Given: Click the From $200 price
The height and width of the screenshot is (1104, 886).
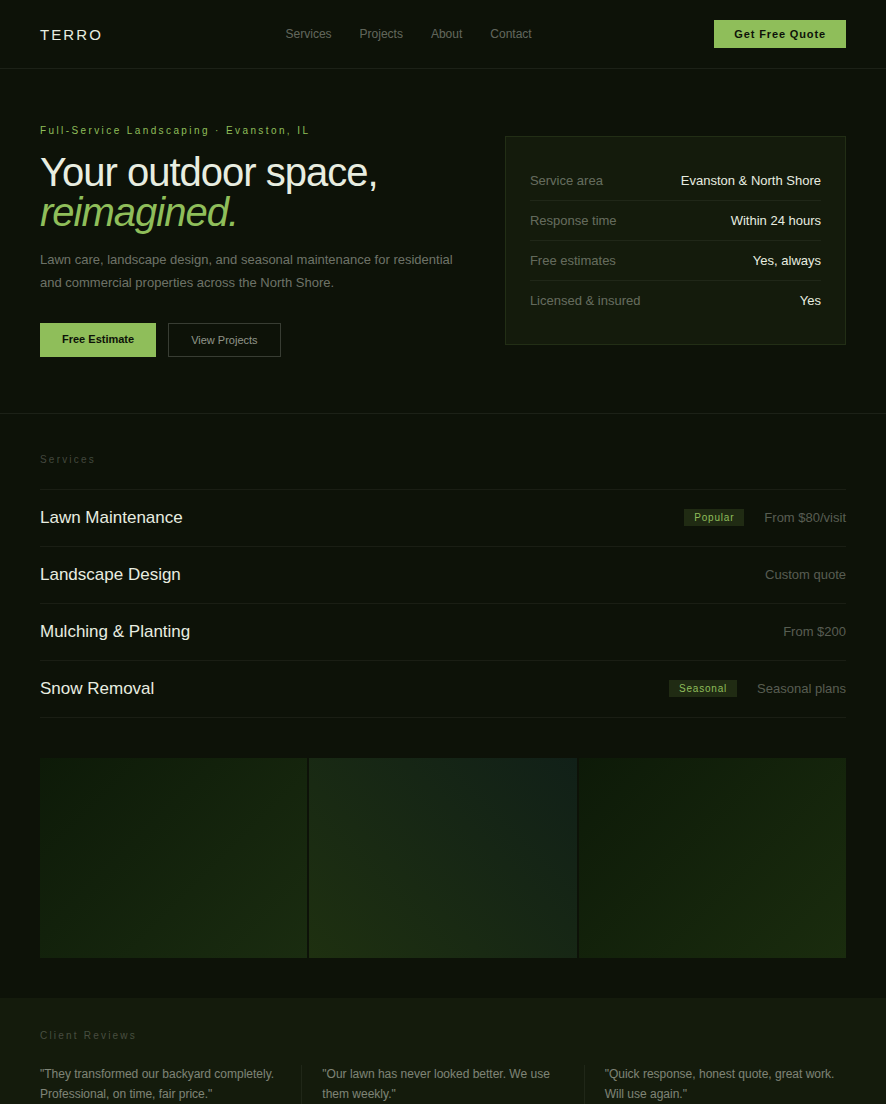Looking at the screenshot, I should [x=814, y=632].
